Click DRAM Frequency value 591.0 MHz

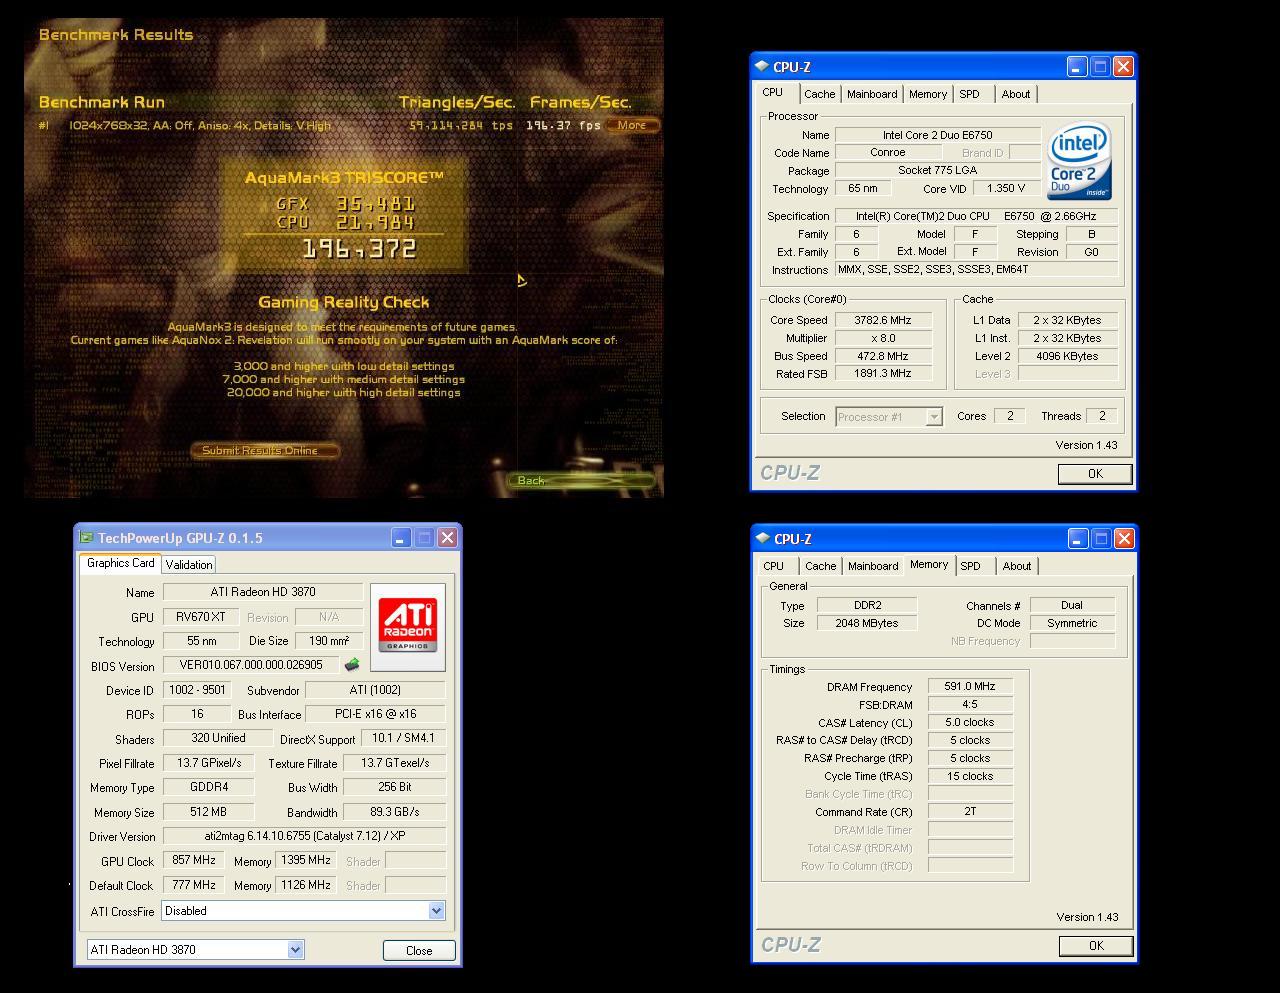pyautogui.click(x=970, y=687)
